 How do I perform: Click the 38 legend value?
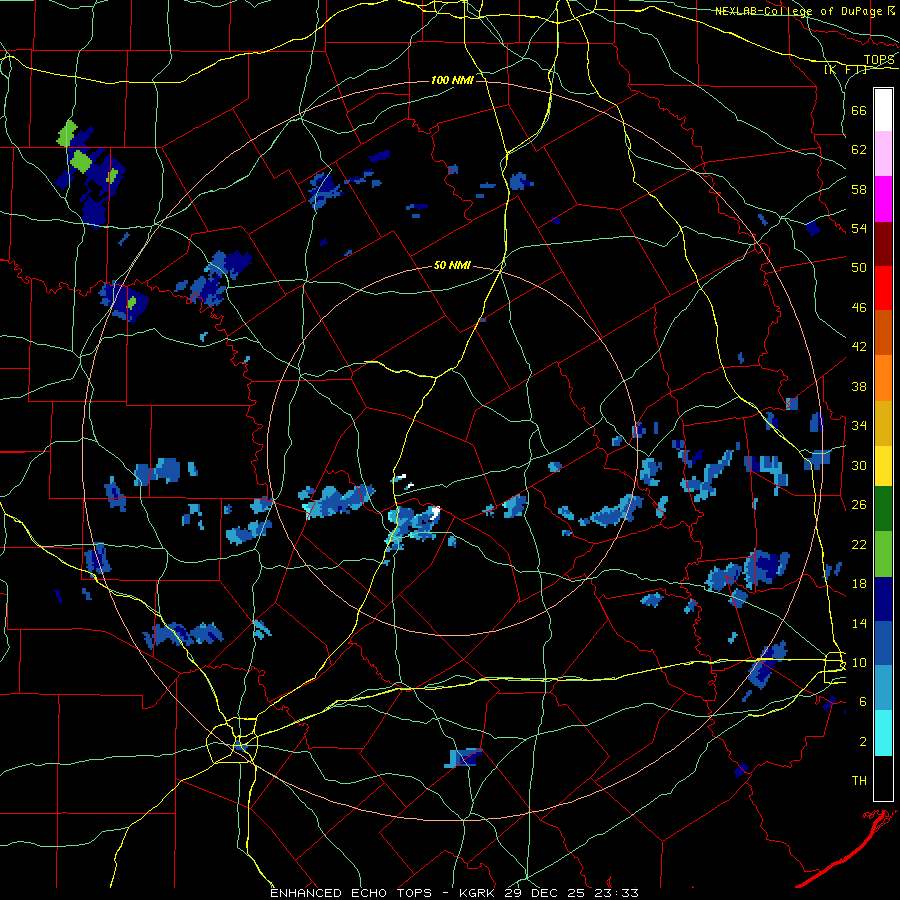click(x=859, y=386)
